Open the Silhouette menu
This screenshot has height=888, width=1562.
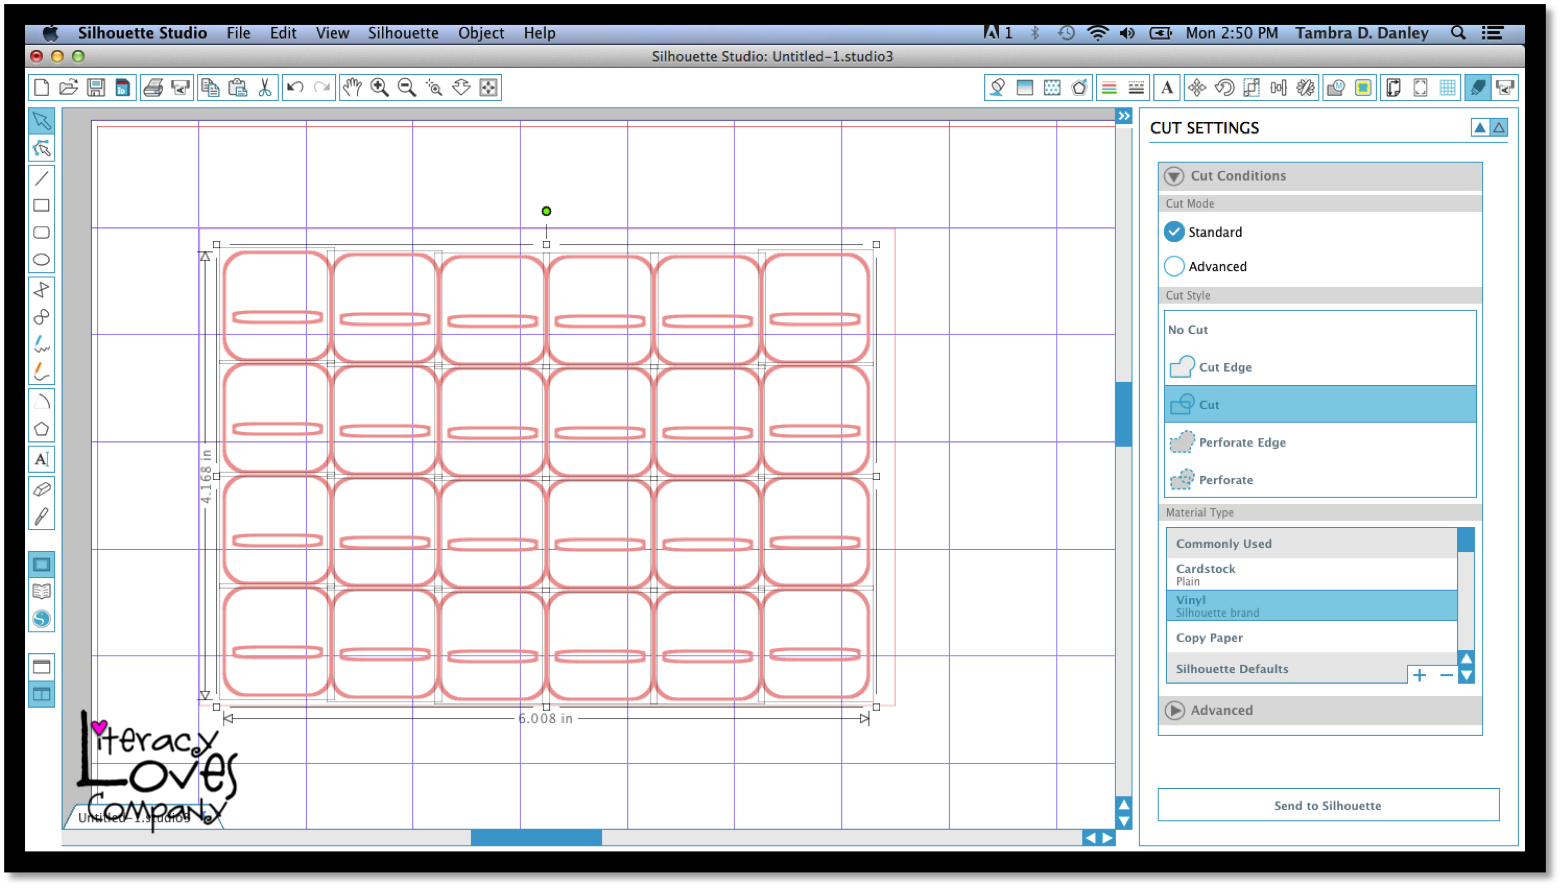[403, 33]
